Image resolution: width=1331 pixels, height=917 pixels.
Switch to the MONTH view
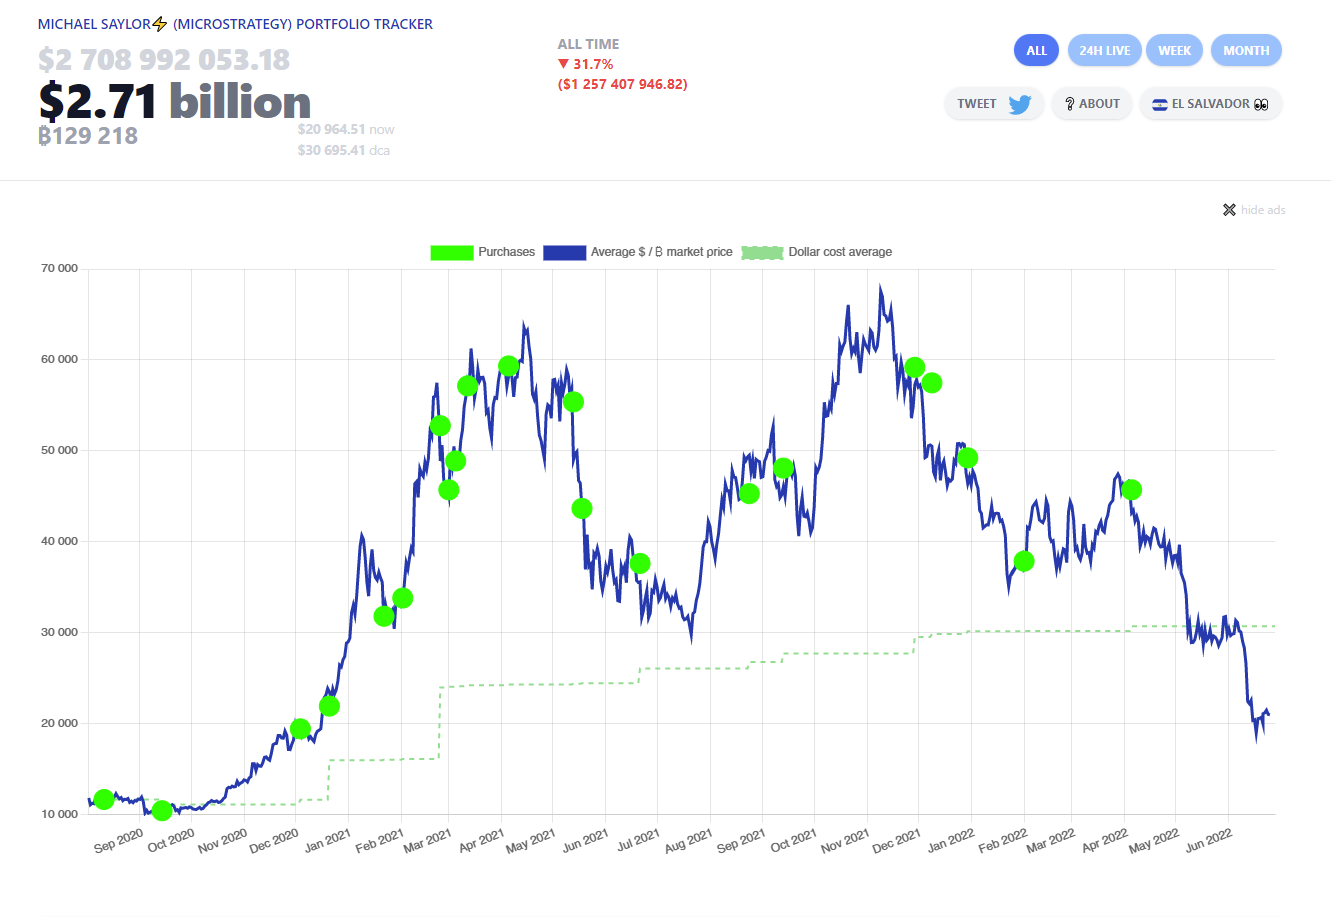pyautogui.click(x=1246, y=50)
